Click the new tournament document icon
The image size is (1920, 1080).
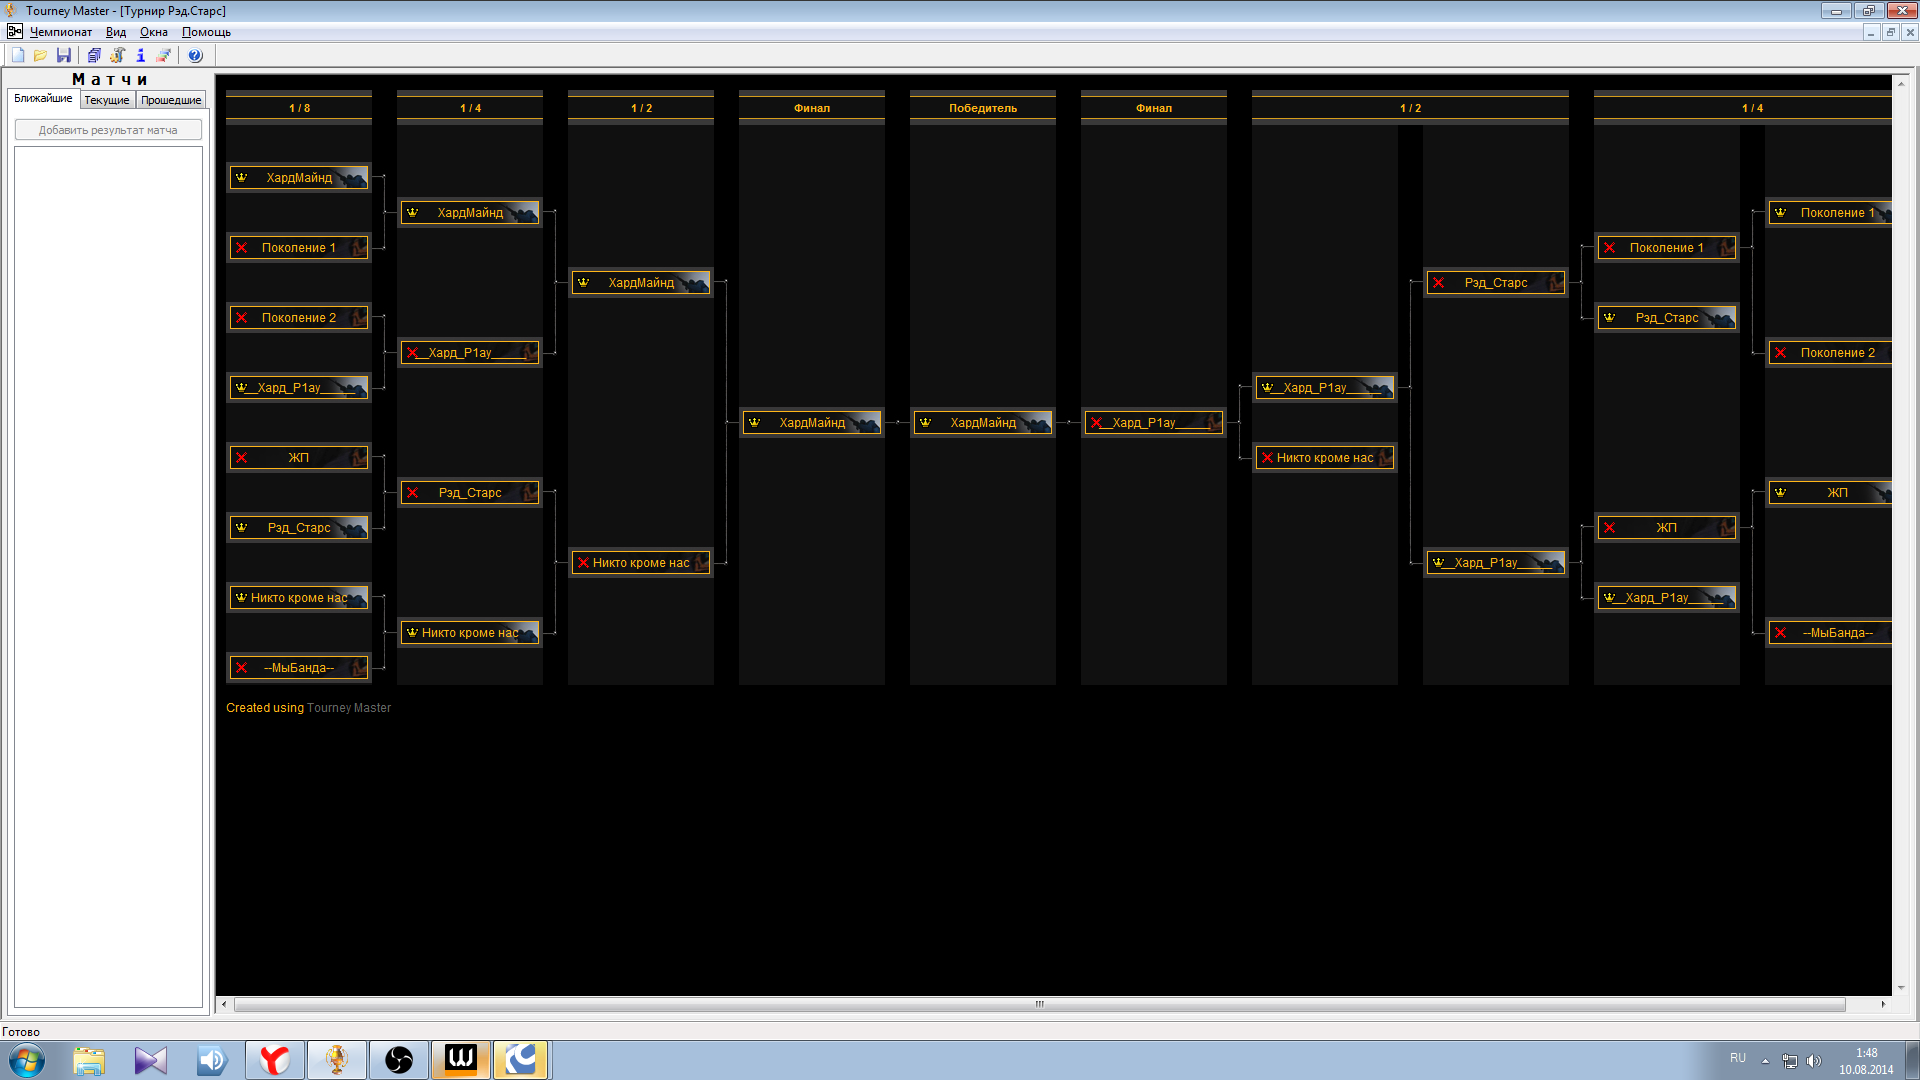tap(18, 56)
